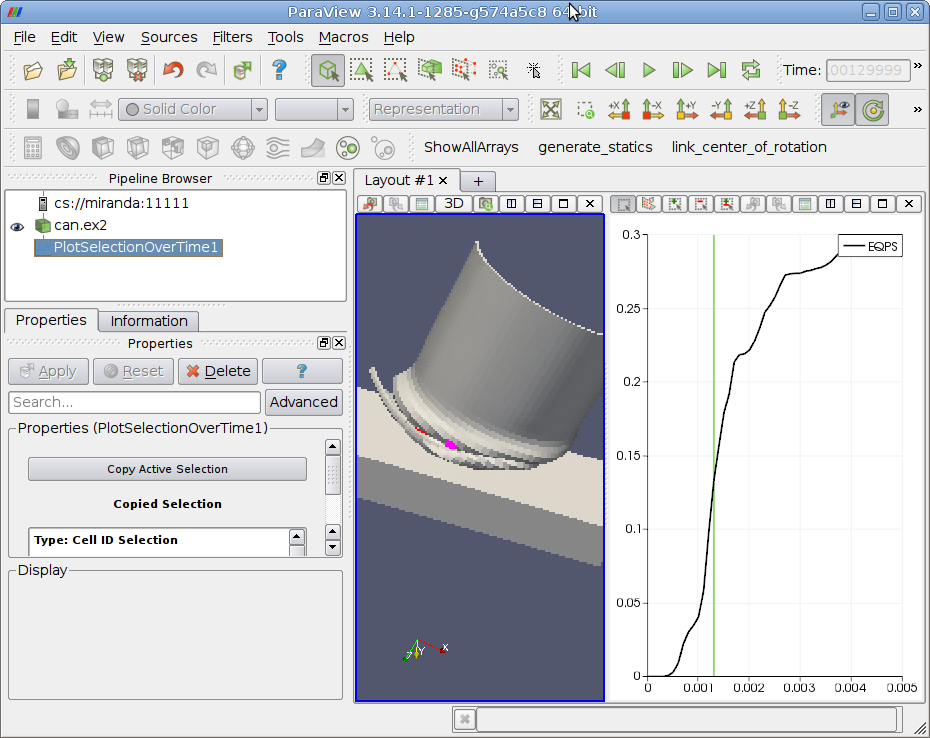
Task: Select the cs://miranda:11111 server entry
Action: [121, 203]
